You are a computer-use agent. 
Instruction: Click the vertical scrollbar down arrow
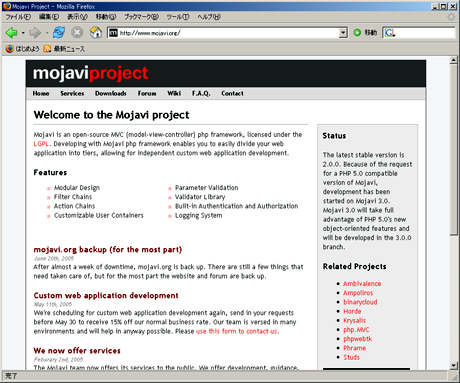(x=453, y=365)
